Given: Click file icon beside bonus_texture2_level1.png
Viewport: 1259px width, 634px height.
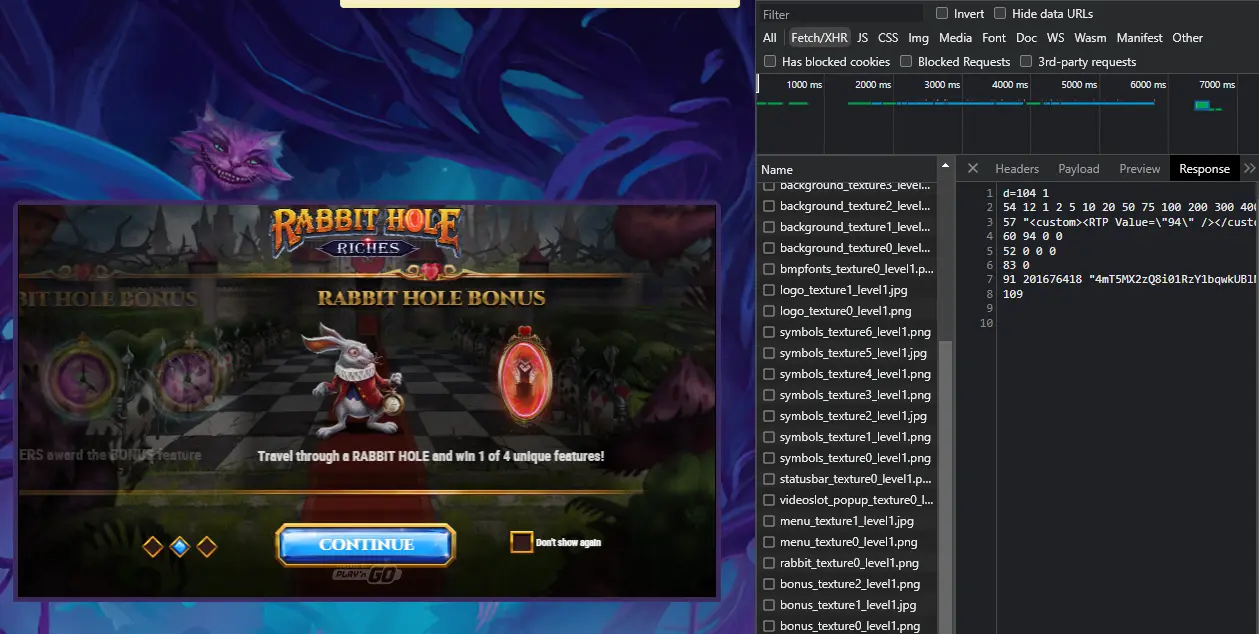Looking at the screenshot, I should click(x=768, y=584).
